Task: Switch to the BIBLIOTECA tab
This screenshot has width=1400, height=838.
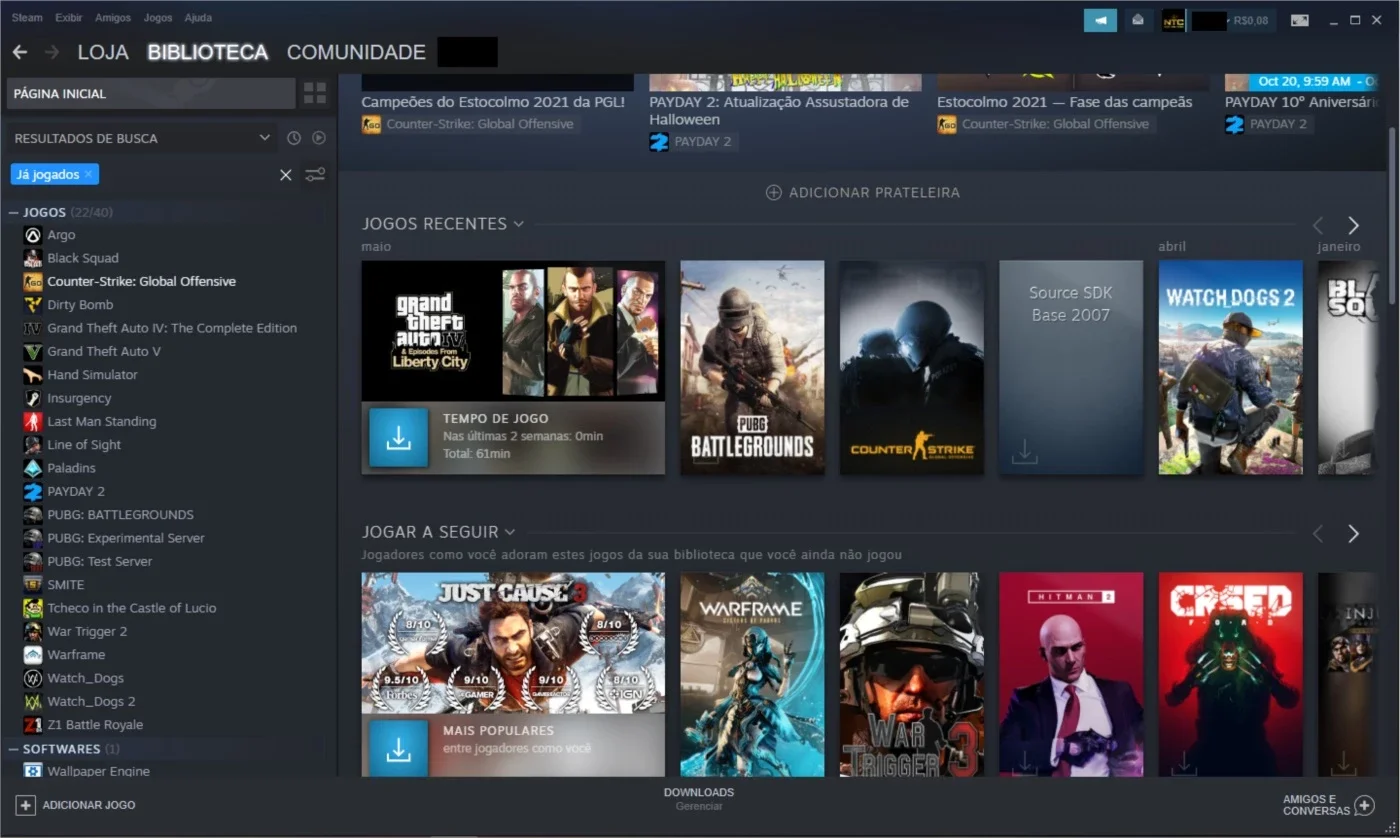Action: pos(208,52)
